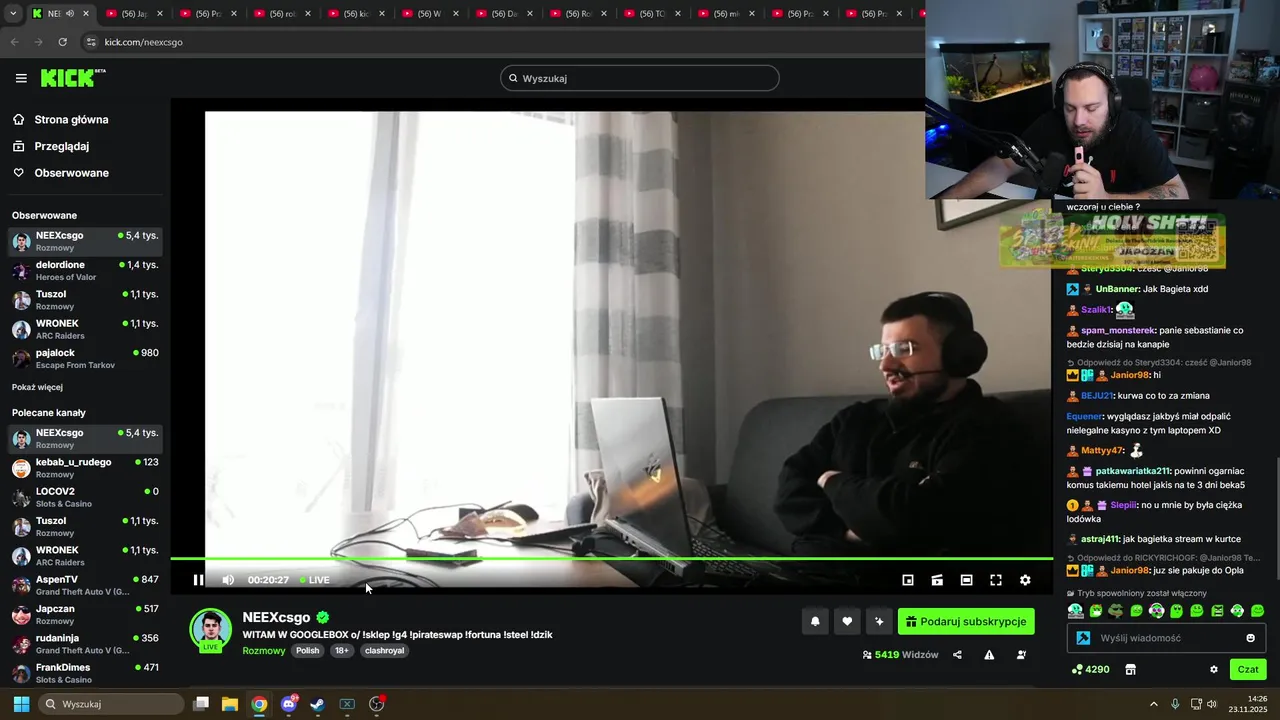Open Windows Start menu
1280x720 pixels.
(x=21, y=704)
